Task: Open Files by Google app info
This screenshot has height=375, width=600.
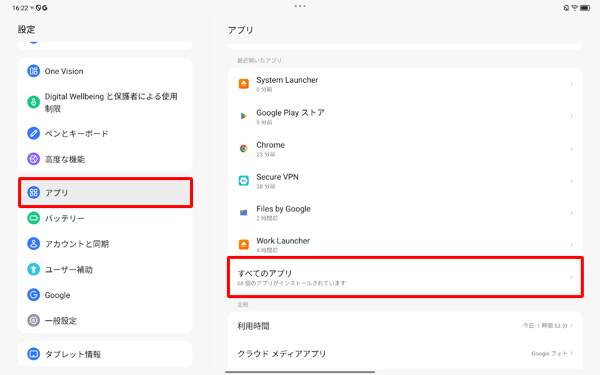Action: 405,213
